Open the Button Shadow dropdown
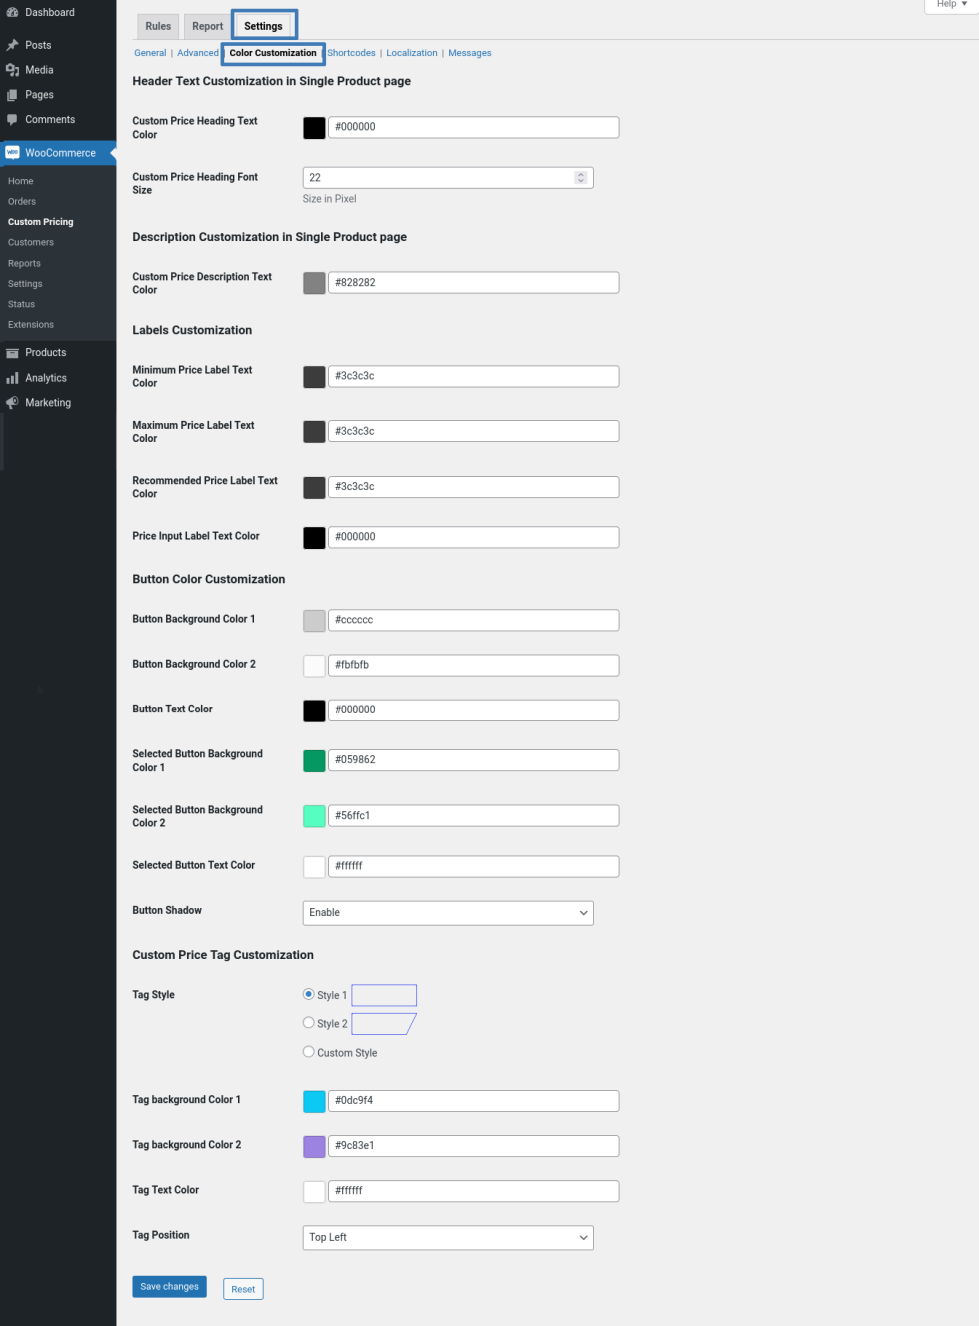The height and width of the screenshot is (1326, 979). [x=448, y=913]
